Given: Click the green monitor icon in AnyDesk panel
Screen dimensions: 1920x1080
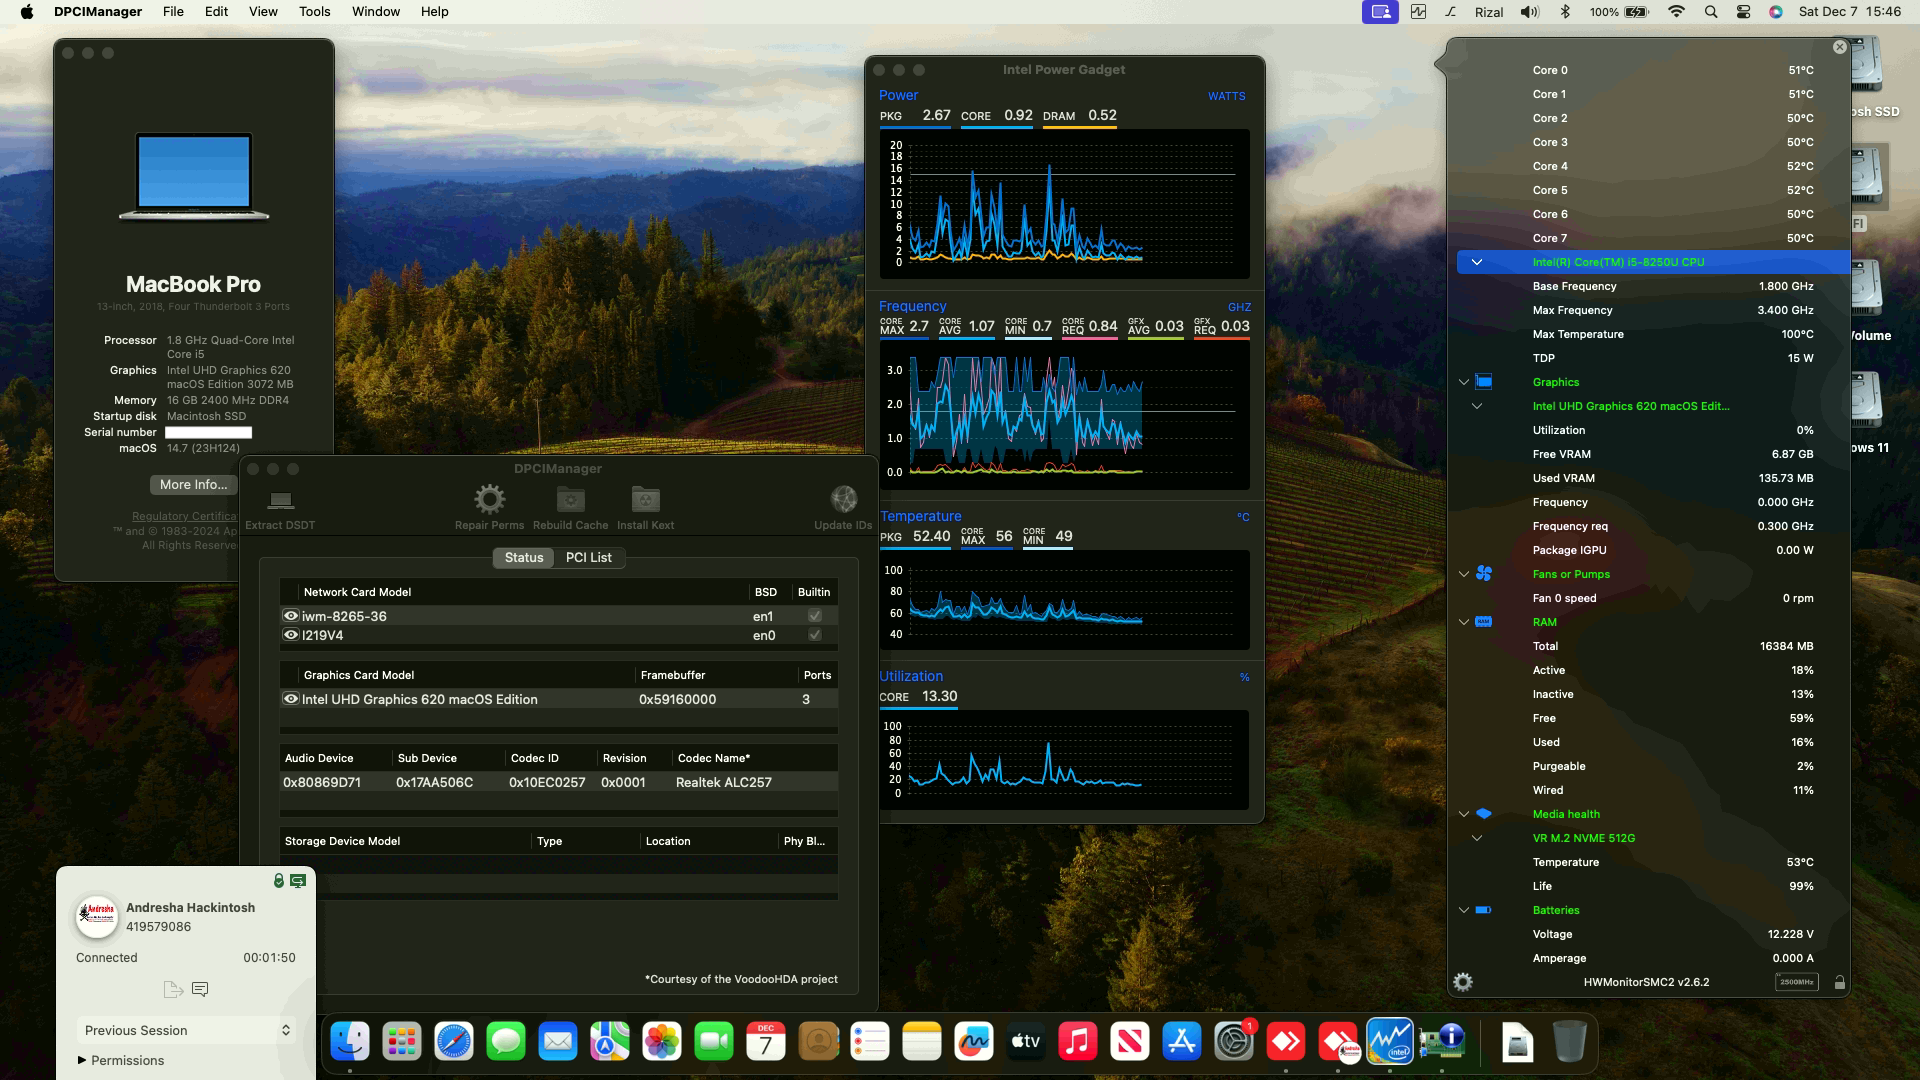Looking at the screenshot, I should pyautogui.click(x=298, y=881).
